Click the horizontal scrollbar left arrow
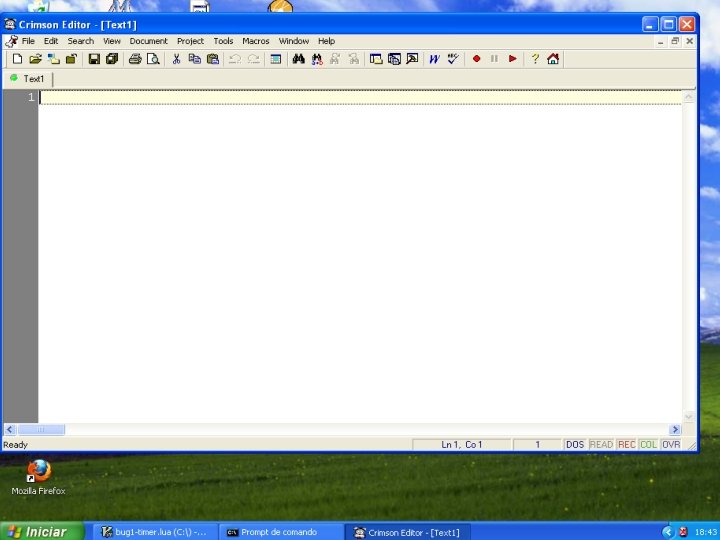The image size is (720, 540). click(x=10, y=429)
